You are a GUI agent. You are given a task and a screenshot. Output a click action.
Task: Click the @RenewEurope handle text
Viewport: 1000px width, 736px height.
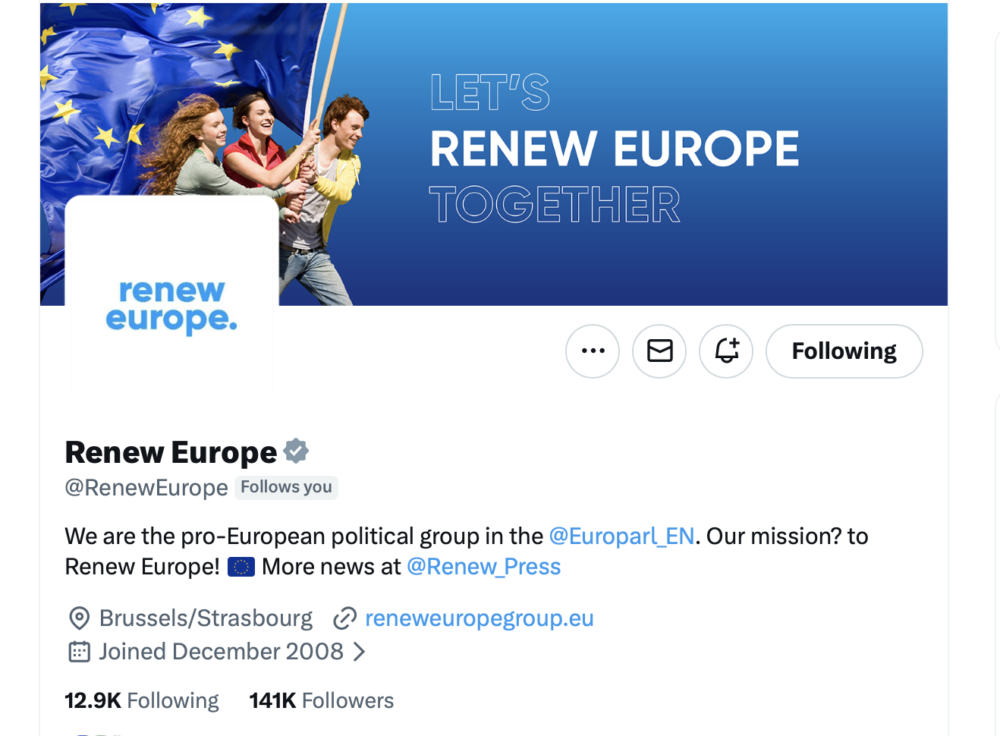tap(146, 488)
